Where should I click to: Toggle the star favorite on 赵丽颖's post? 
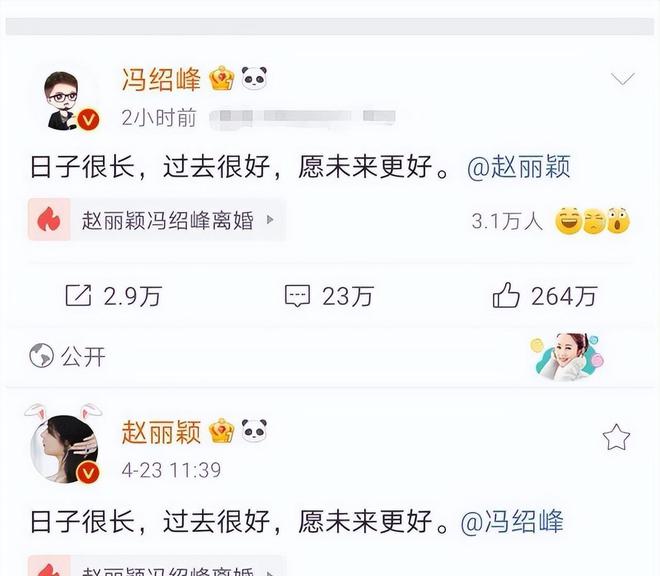pos(616,437)
